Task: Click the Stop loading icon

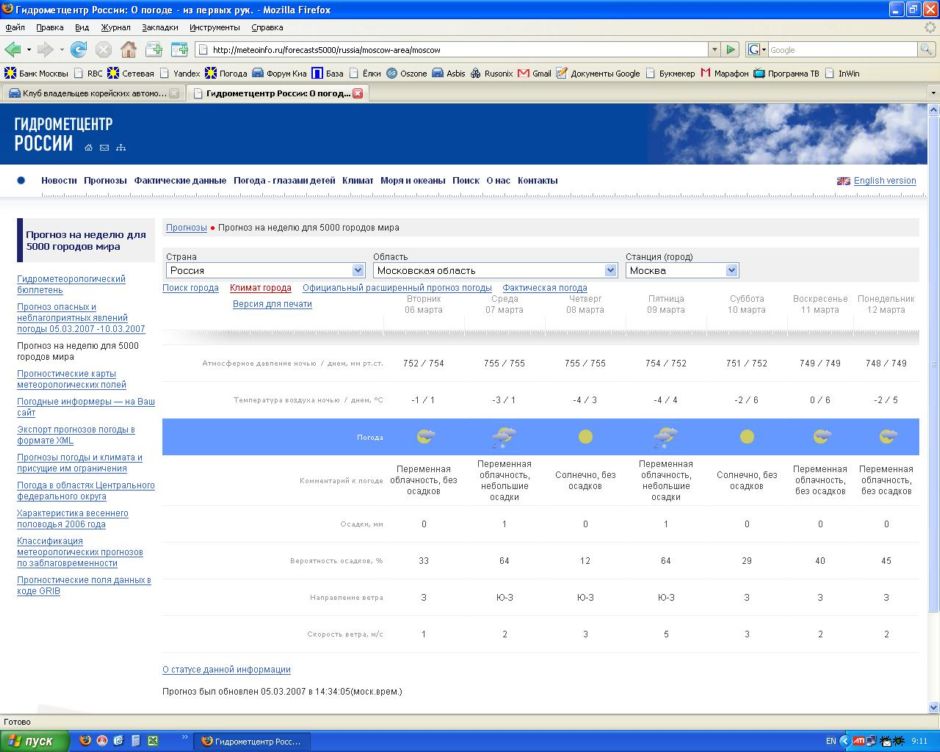Action: [103, 49]
